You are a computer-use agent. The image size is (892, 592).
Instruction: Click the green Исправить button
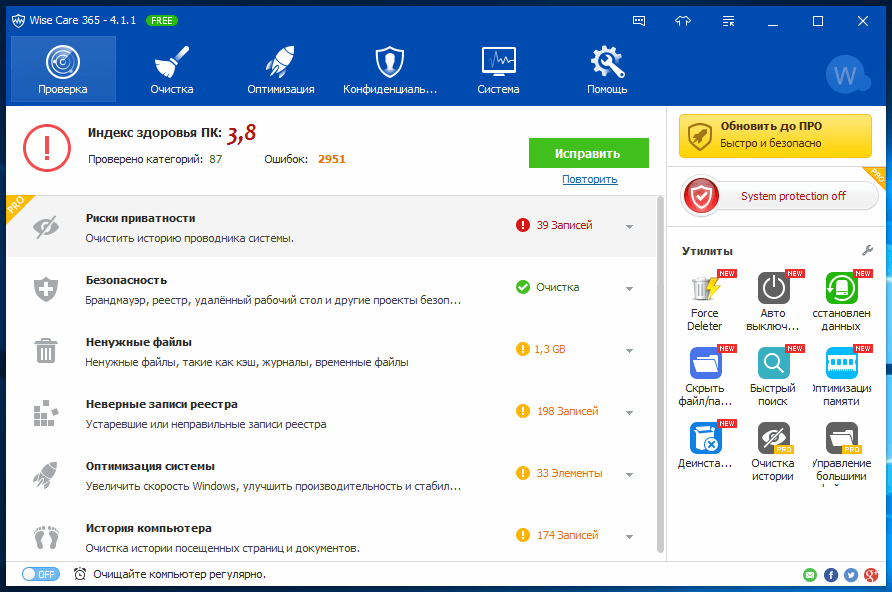tap(588, 153)
